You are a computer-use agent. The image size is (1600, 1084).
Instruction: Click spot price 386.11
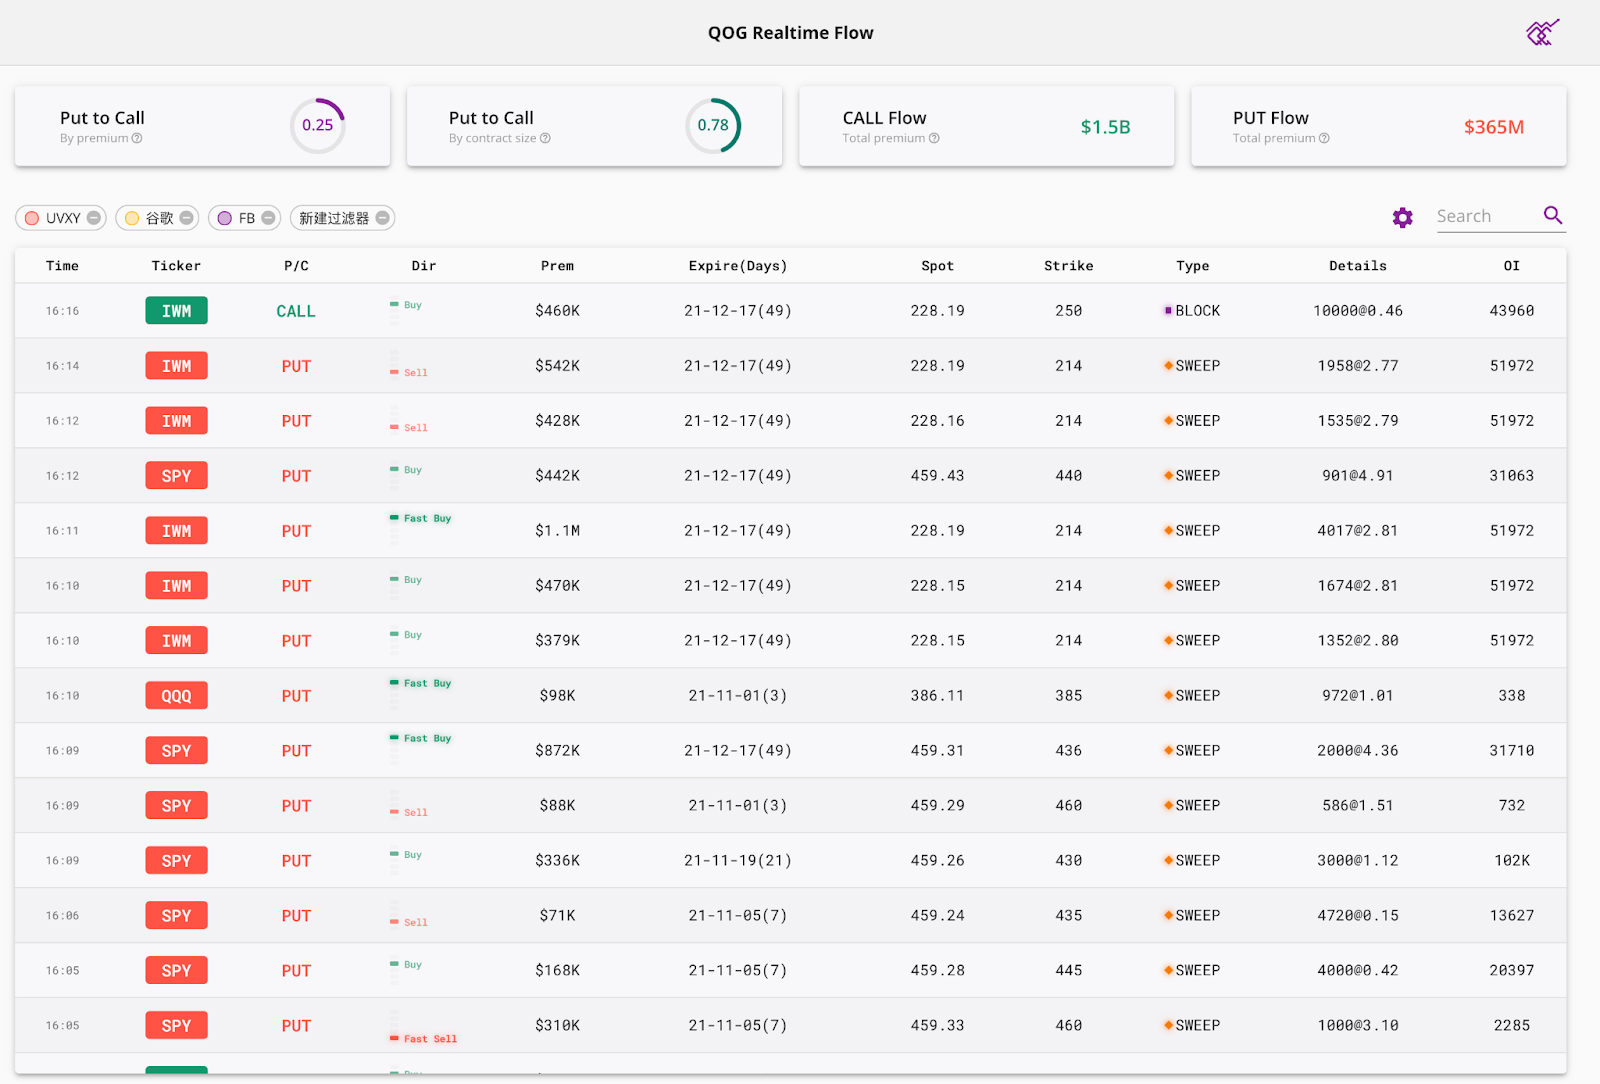[937, 696]
